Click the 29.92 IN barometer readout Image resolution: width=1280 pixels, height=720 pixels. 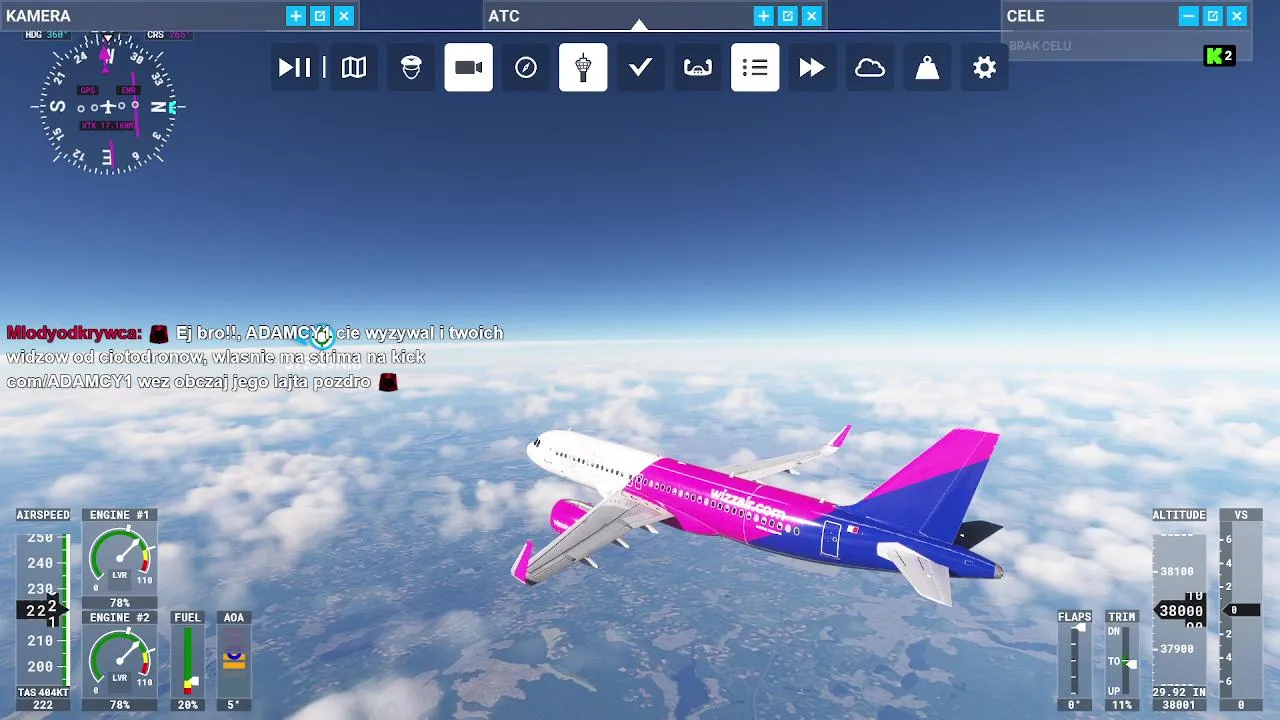click(x=1179, y=692)
